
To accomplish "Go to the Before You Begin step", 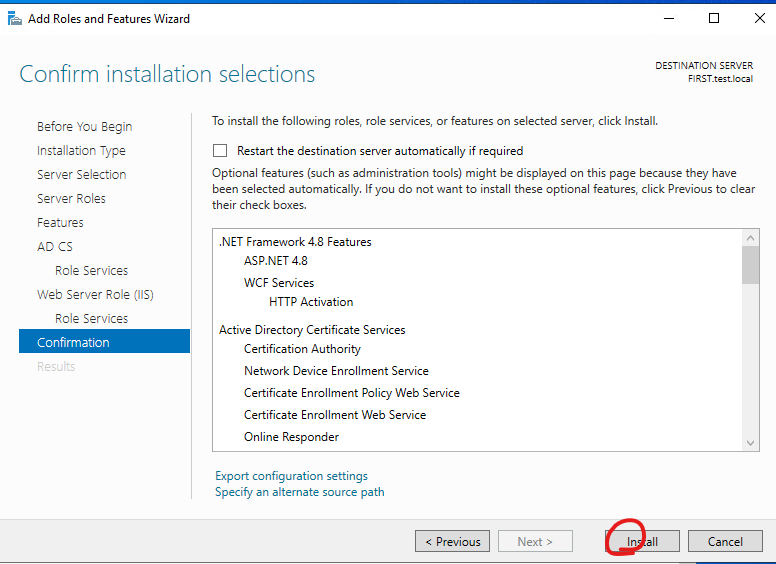I will (85, 127).
